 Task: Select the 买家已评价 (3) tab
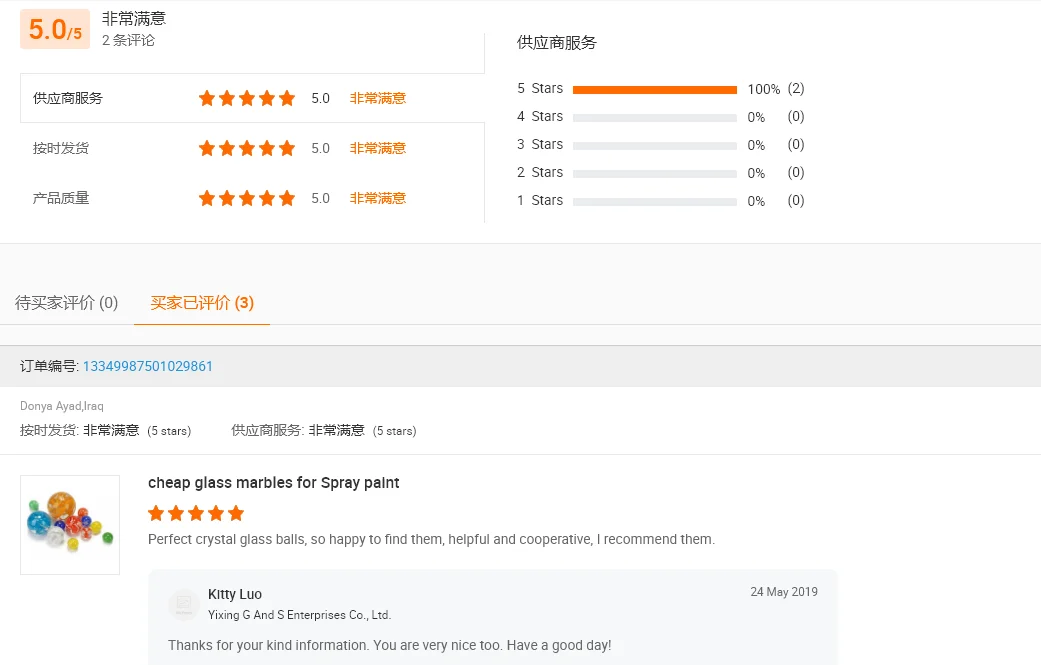[x=202, y=302]
